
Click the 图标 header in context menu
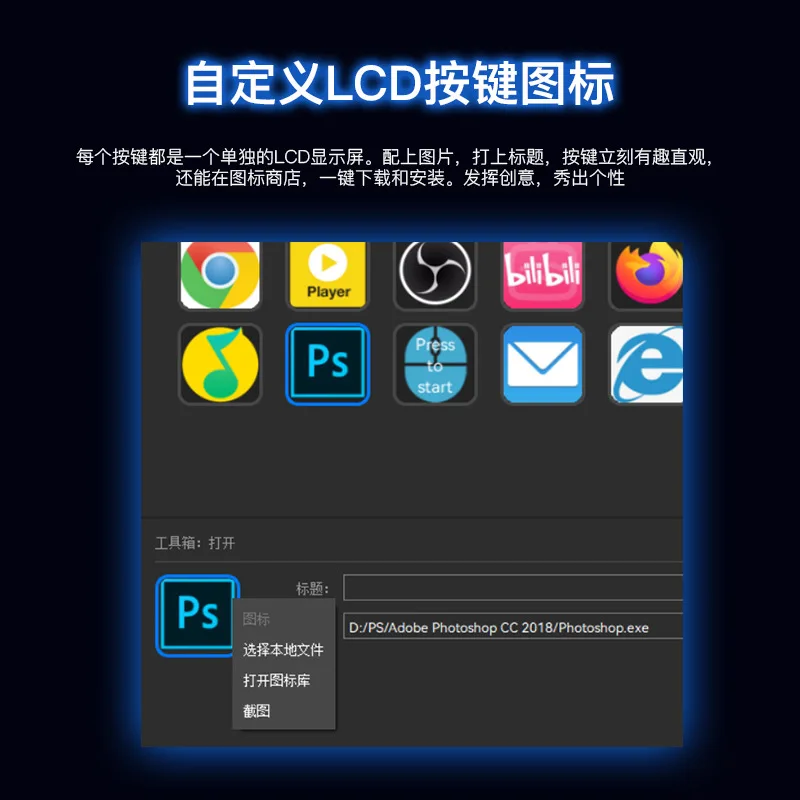pos(257,619)
